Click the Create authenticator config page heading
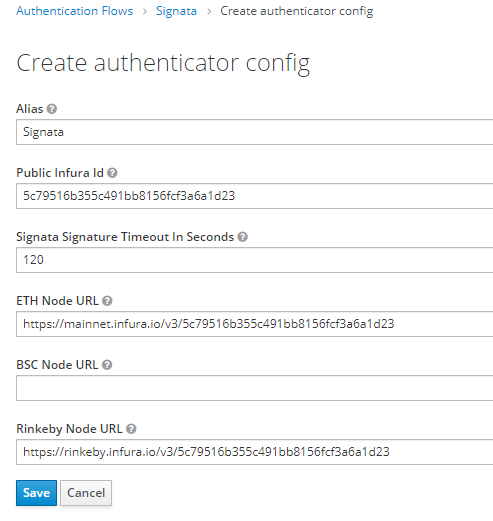 (163, 63)
